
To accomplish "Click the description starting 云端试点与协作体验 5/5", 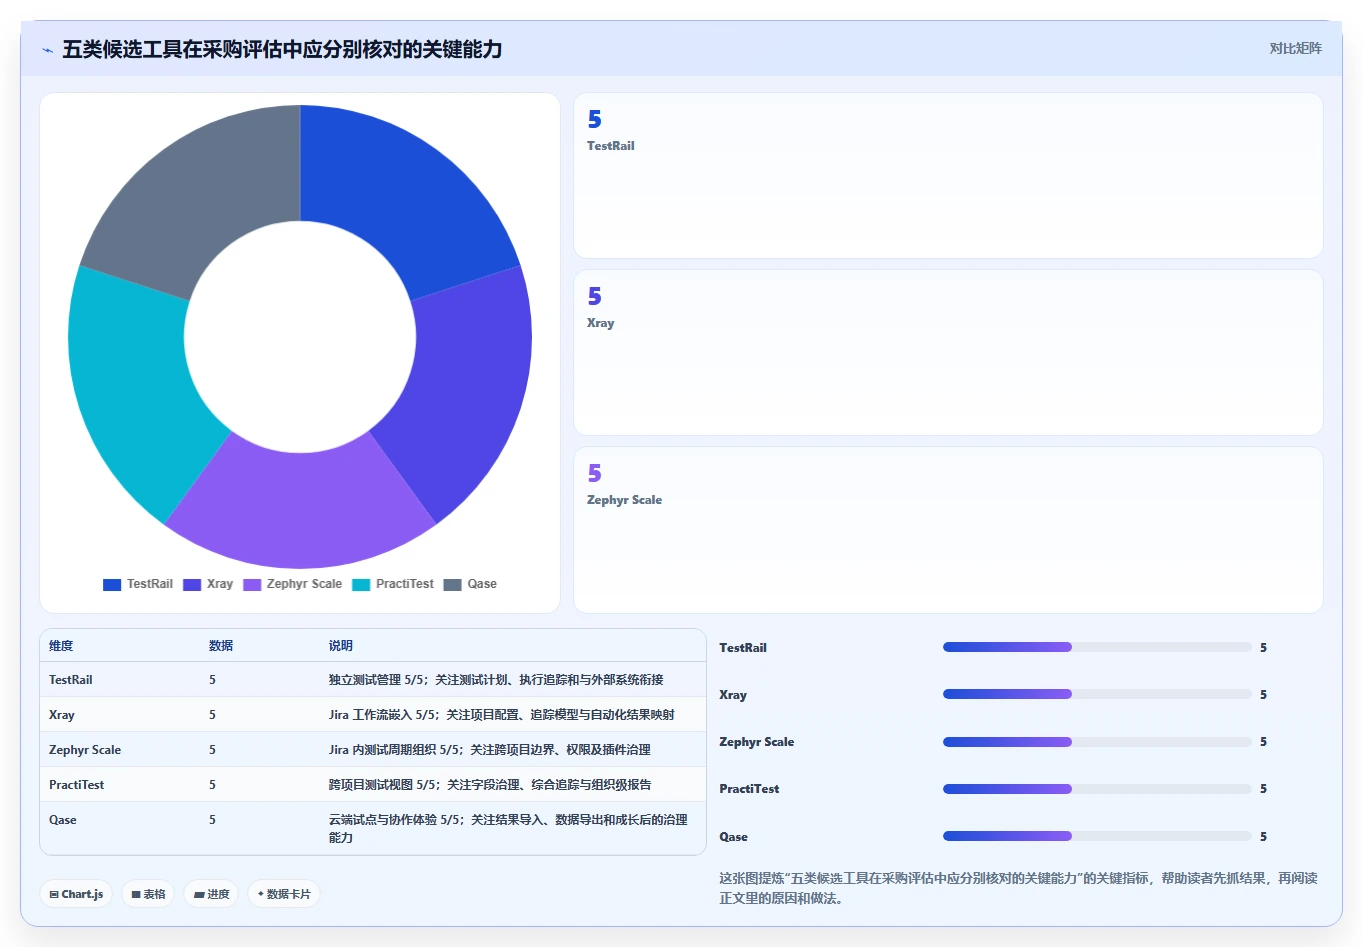I will pyautogui.click(x=508, y=828).
